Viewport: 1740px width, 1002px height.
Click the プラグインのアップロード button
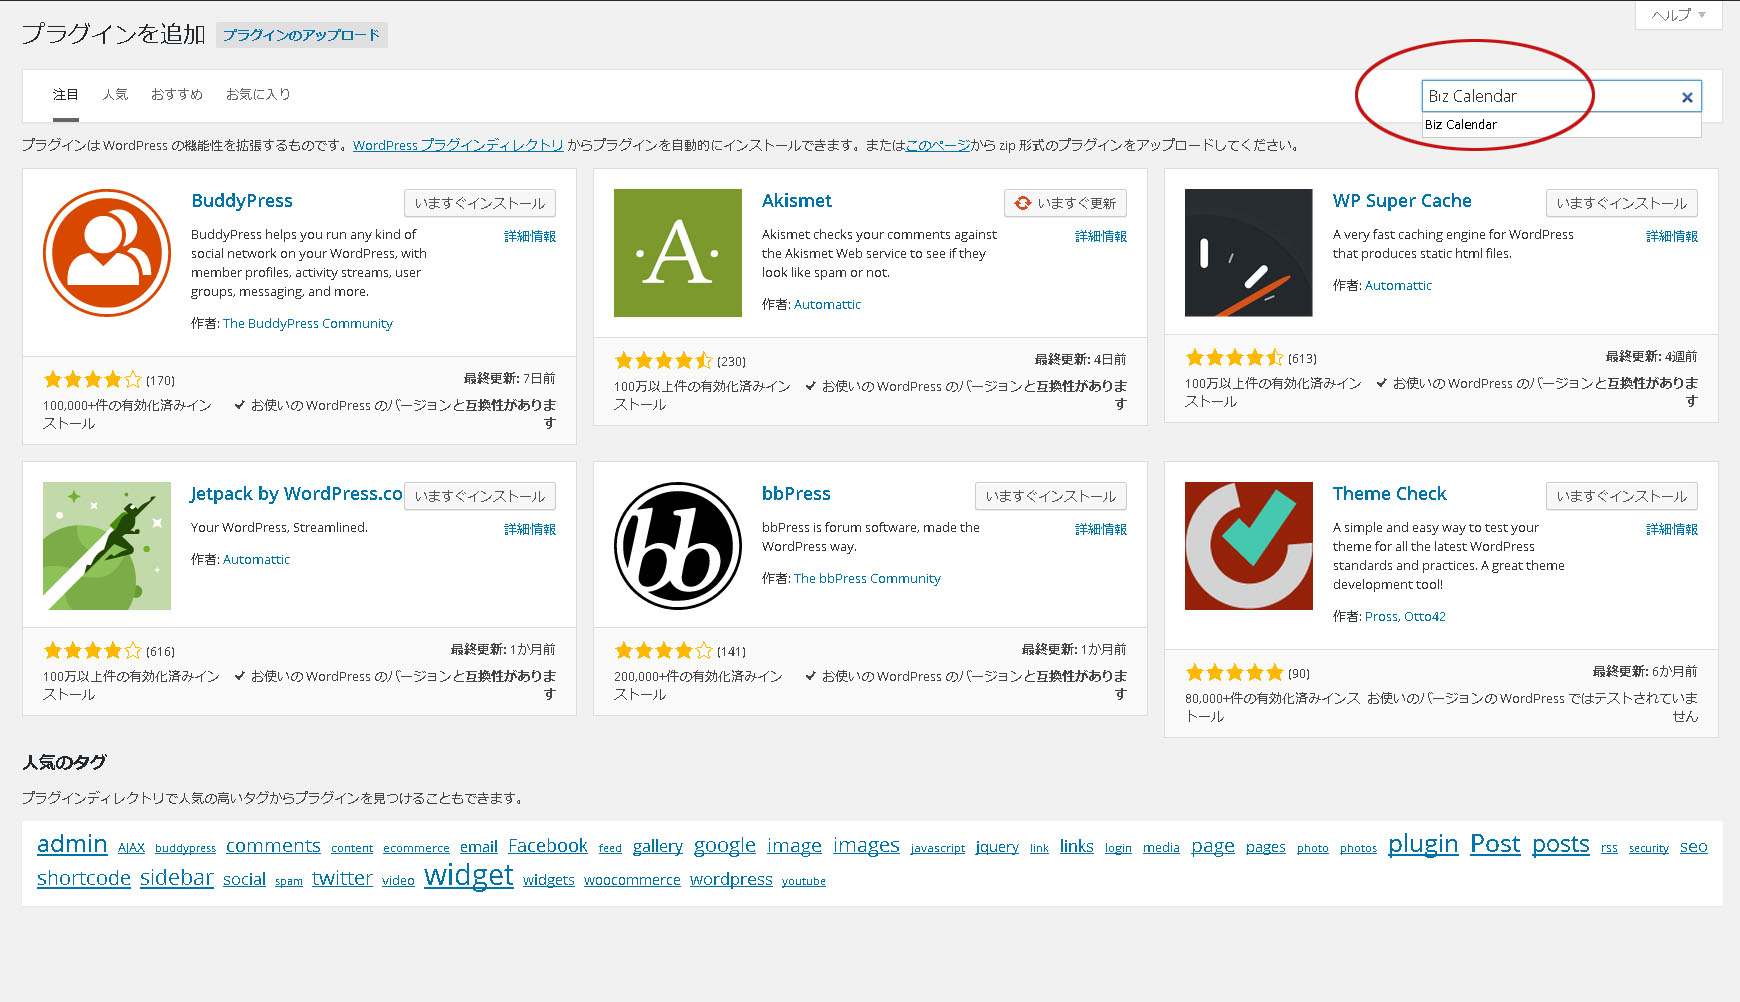click(301, 35)
